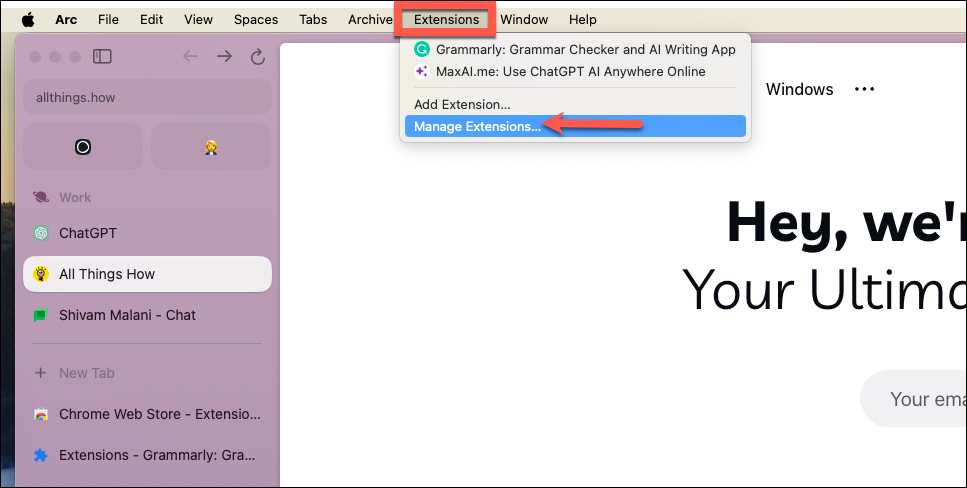Click the Chrome Web Store favicon
Screen dimensions: 967x488
(x=41, y=415)
